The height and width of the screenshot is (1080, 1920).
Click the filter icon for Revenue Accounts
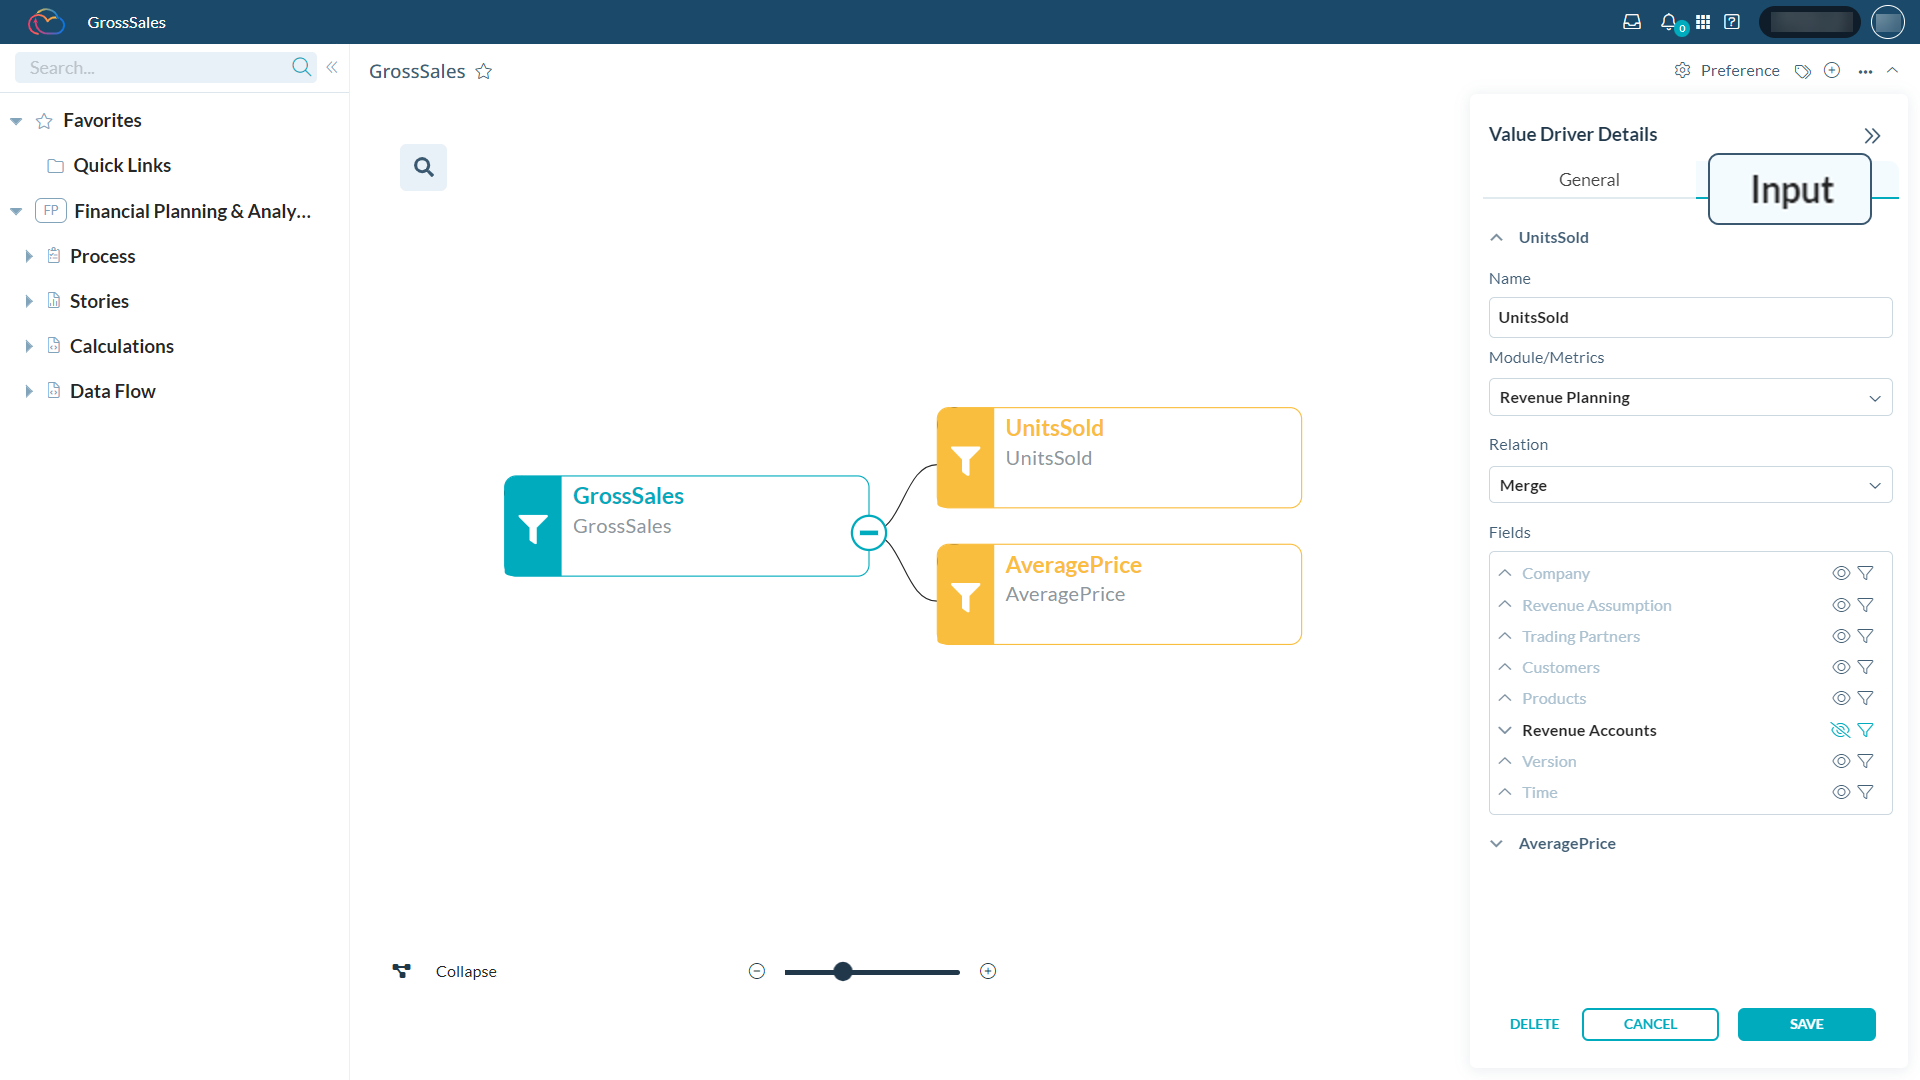(x=1865, y=730)
